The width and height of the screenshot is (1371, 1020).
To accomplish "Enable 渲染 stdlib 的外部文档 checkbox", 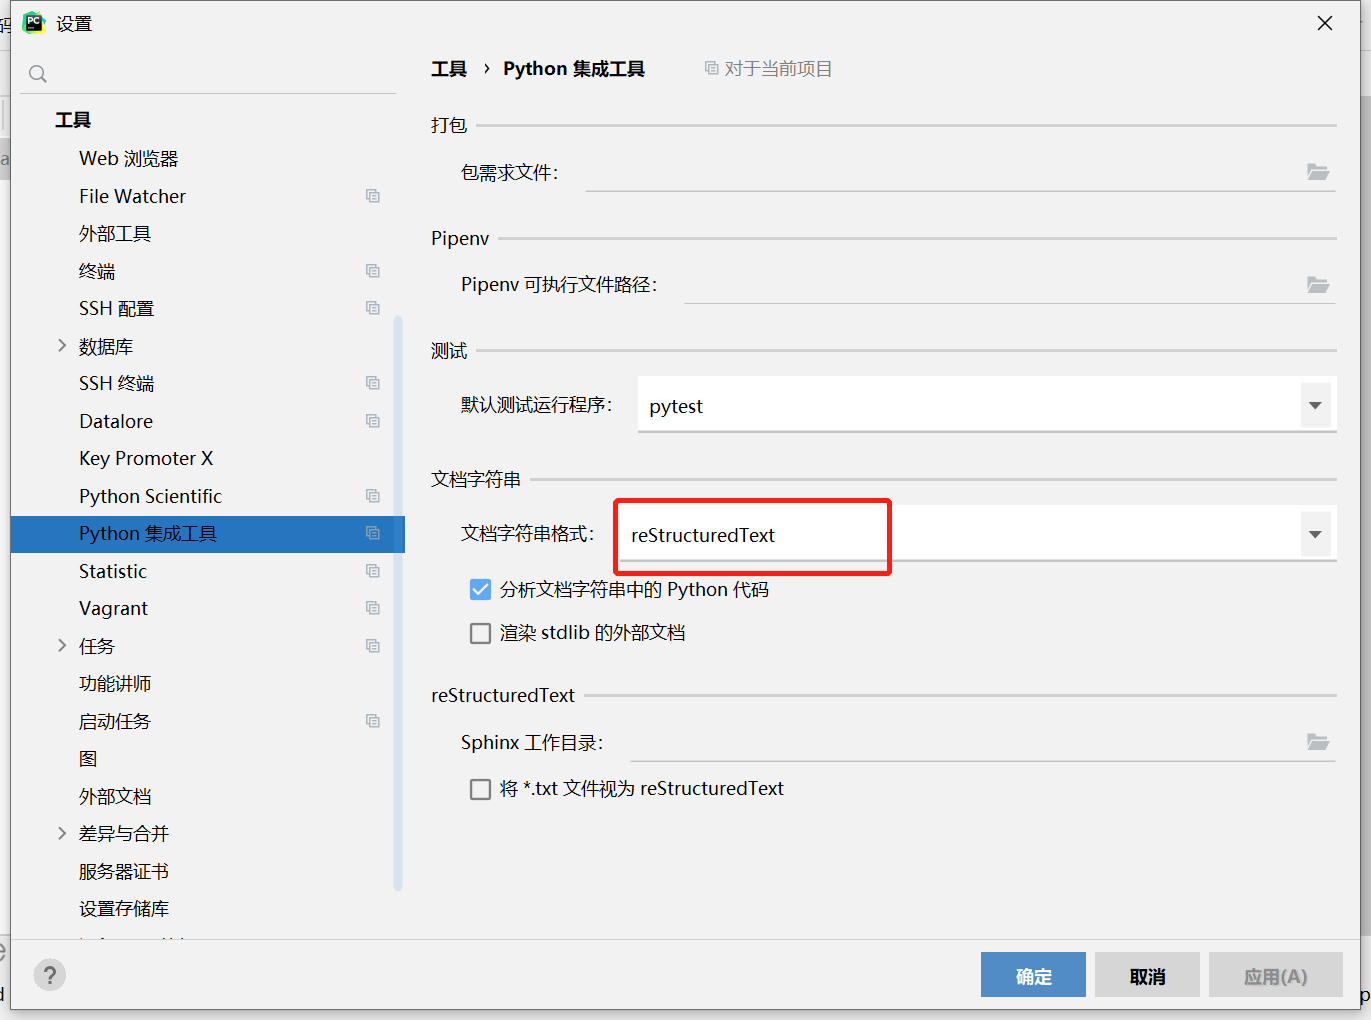I will pos(481,633).
